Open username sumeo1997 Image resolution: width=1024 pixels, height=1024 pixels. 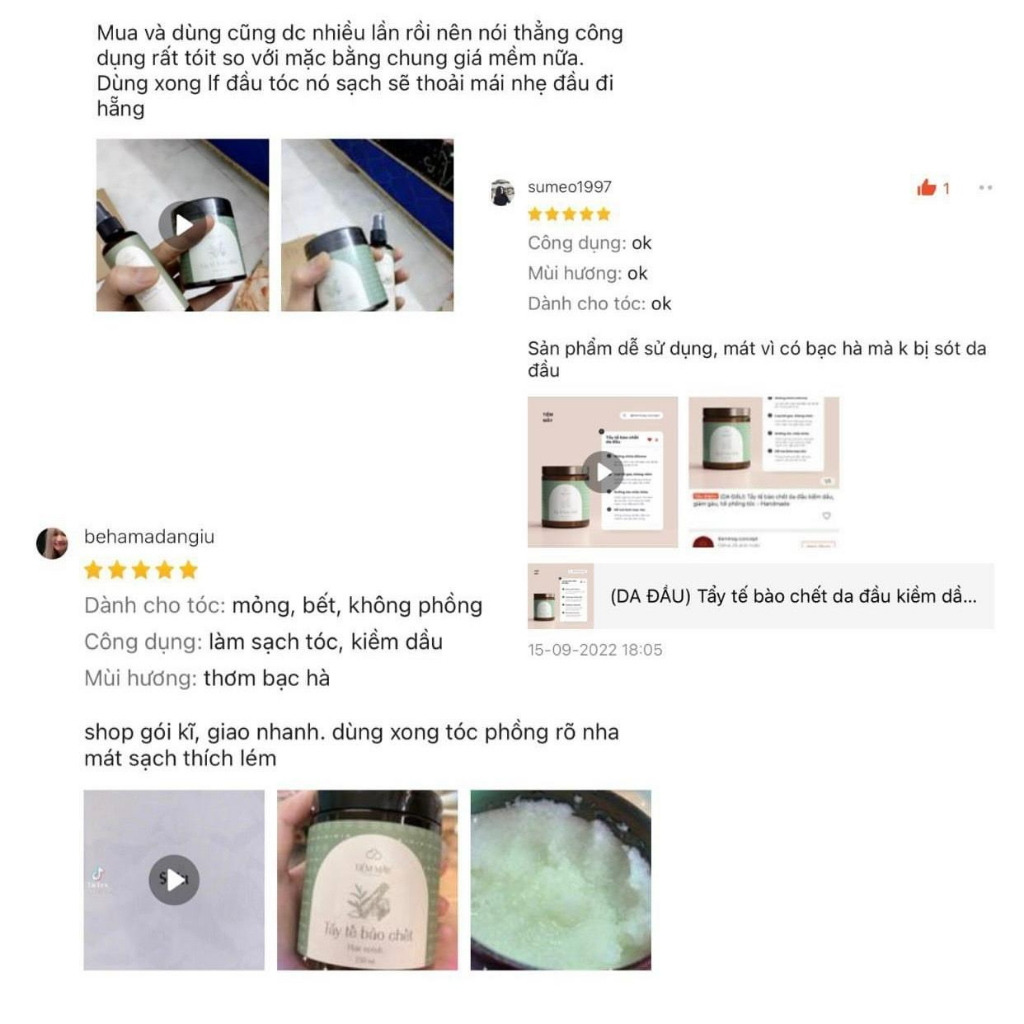pyautogui.click(x=569, y=187)
